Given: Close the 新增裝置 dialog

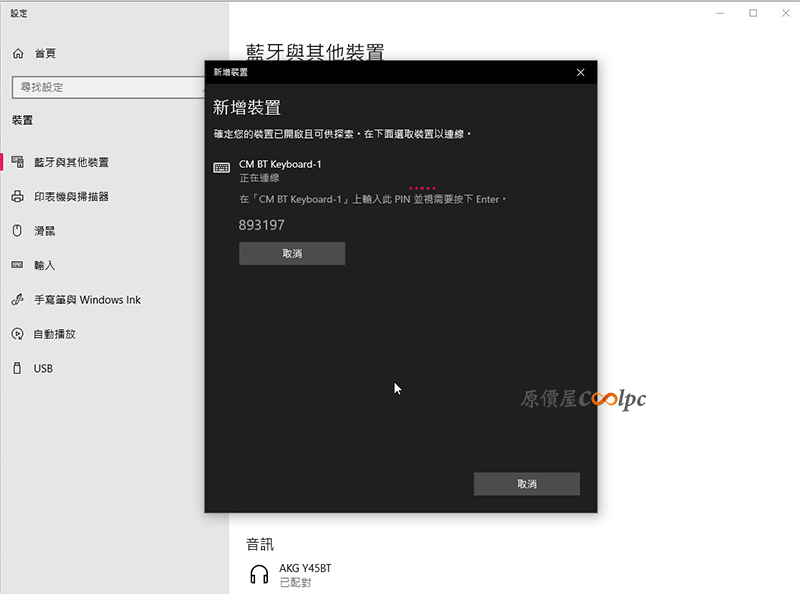Looking at the screenshot, I should [580, 72].
